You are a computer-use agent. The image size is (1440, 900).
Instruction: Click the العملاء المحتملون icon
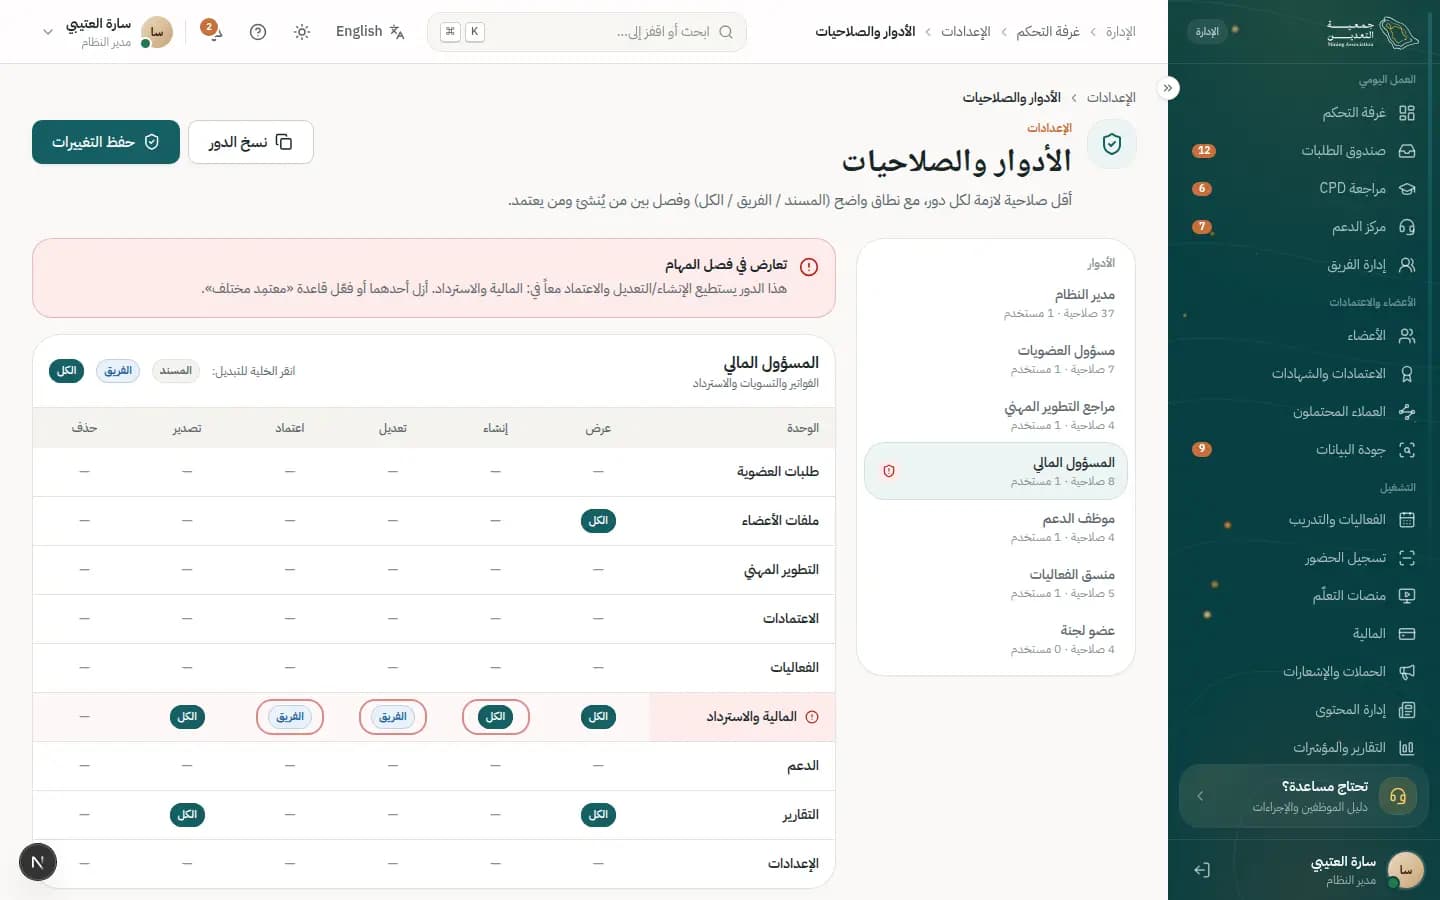[1407, 412]
